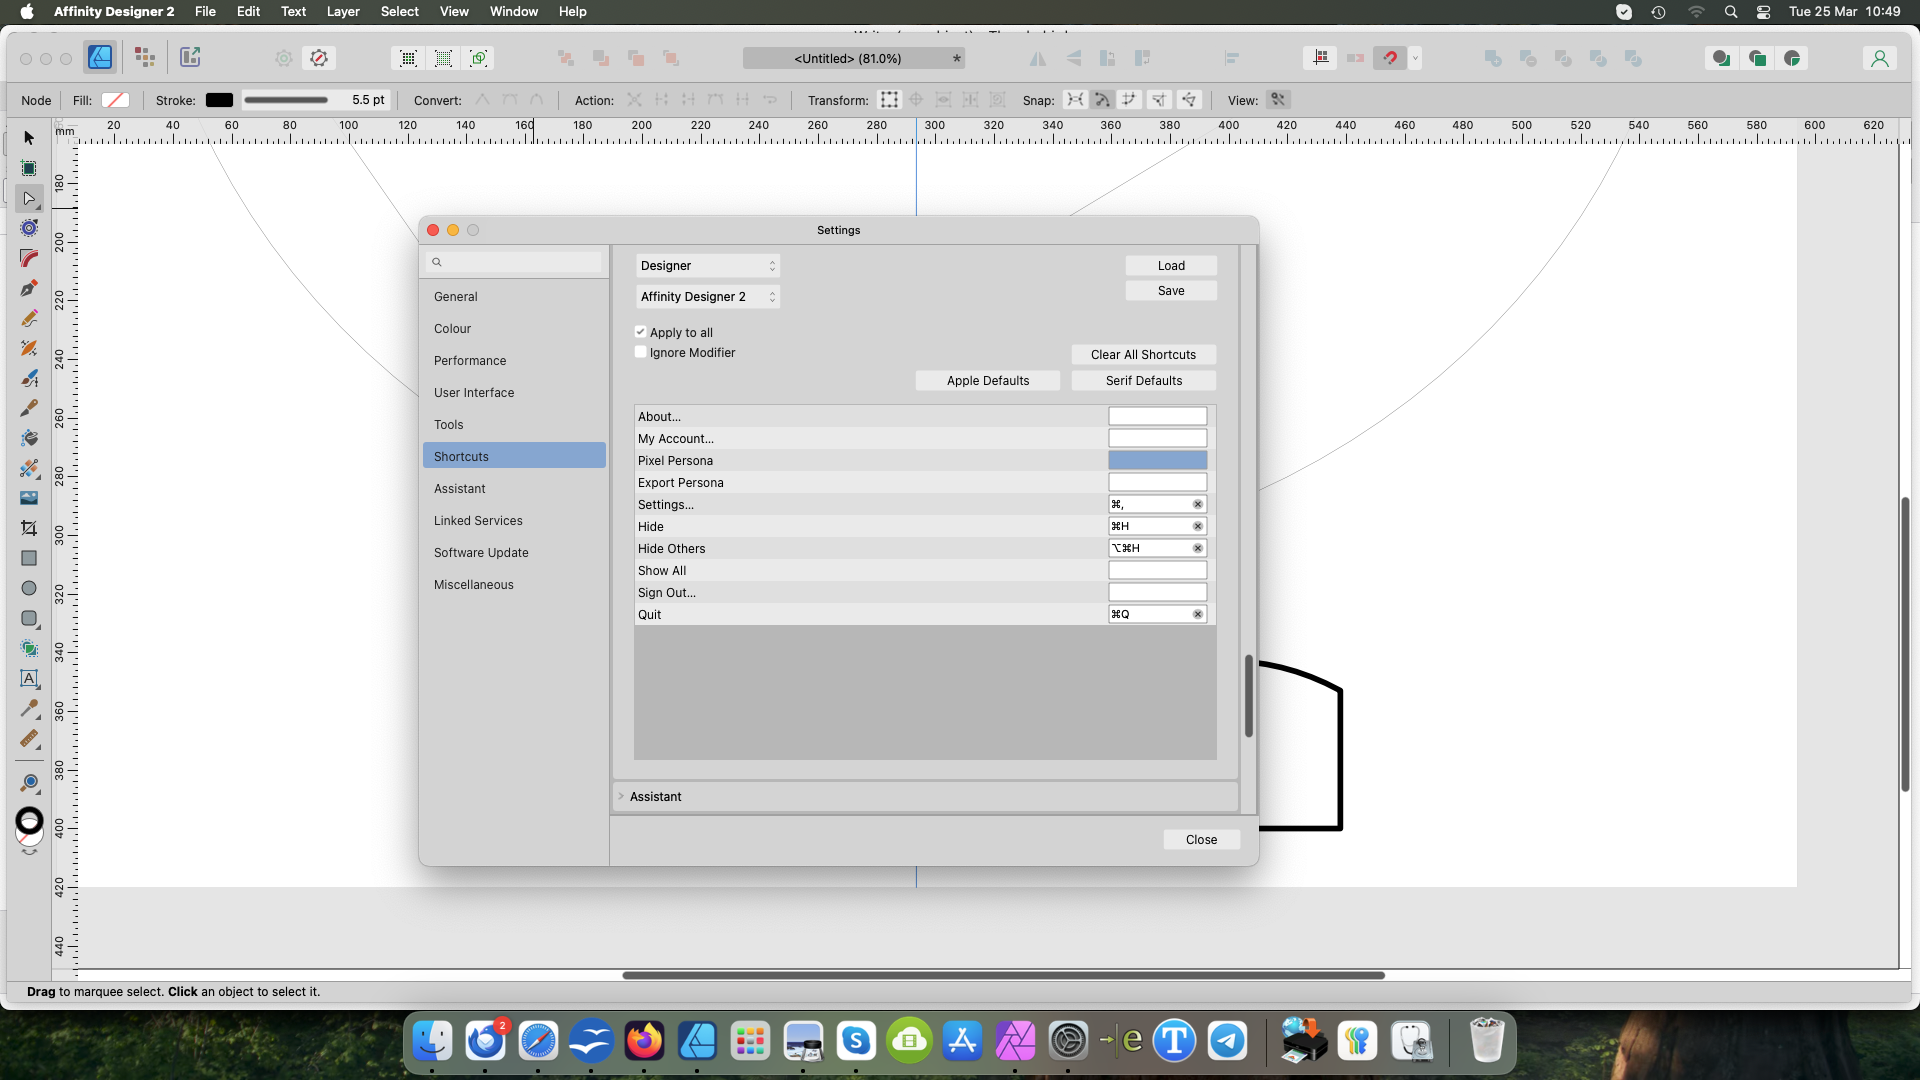Select the Pencil tool

point(29,318)
